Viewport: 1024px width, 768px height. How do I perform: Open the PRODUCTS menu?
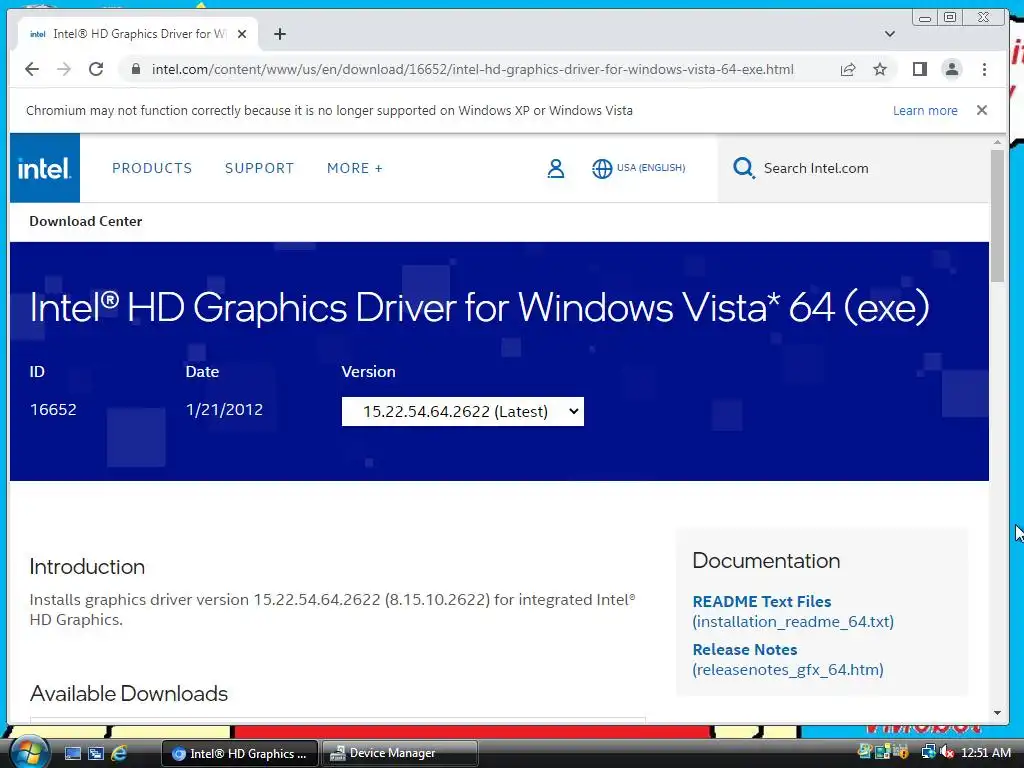152,168
